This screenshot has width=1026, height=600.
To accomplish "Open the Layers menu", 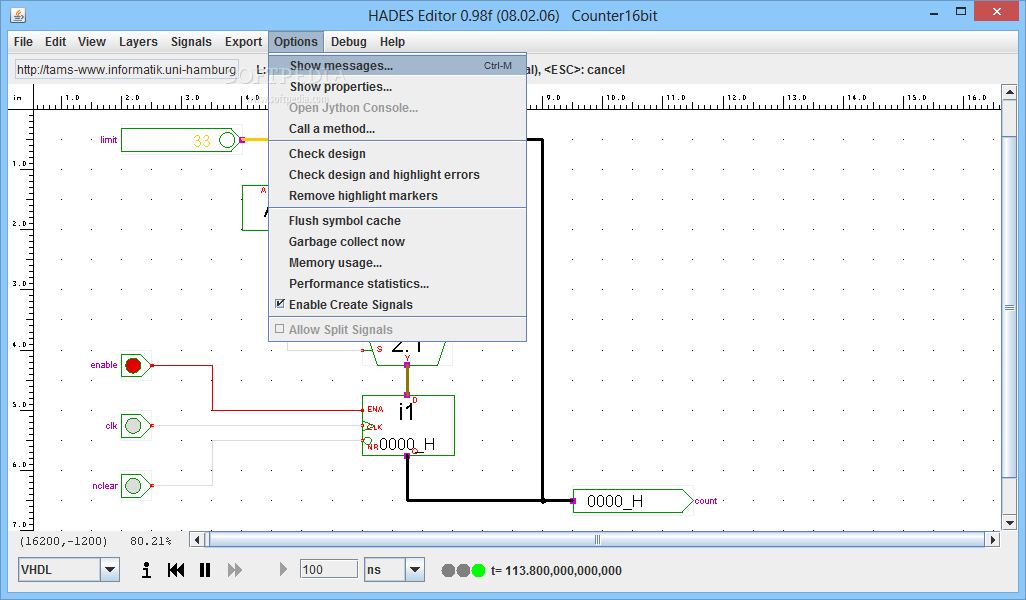I will coord(138,42).
